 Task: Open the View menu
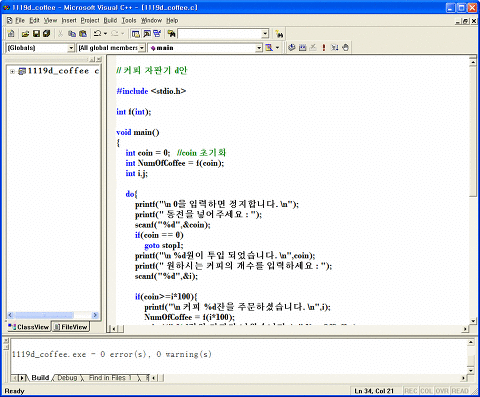click(50, 21)
